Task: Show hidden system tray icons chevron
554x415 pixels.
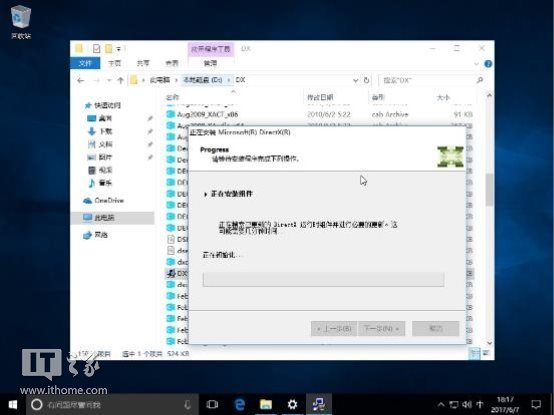Action: 441,405
